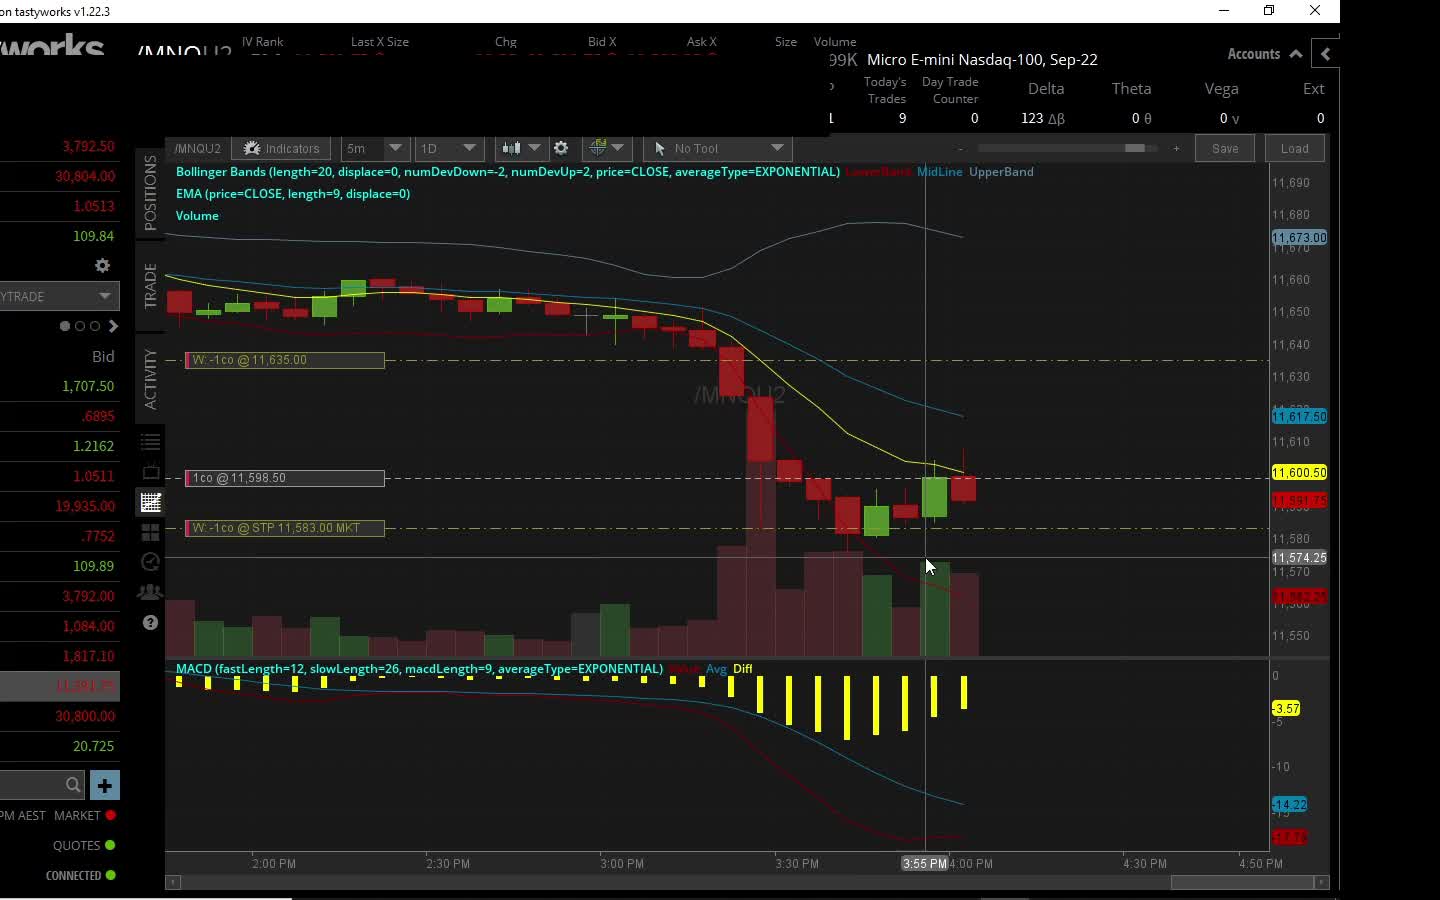
Task: Click the /MNQU2 symbol label in chart toolbar
Action: (197, 148)
